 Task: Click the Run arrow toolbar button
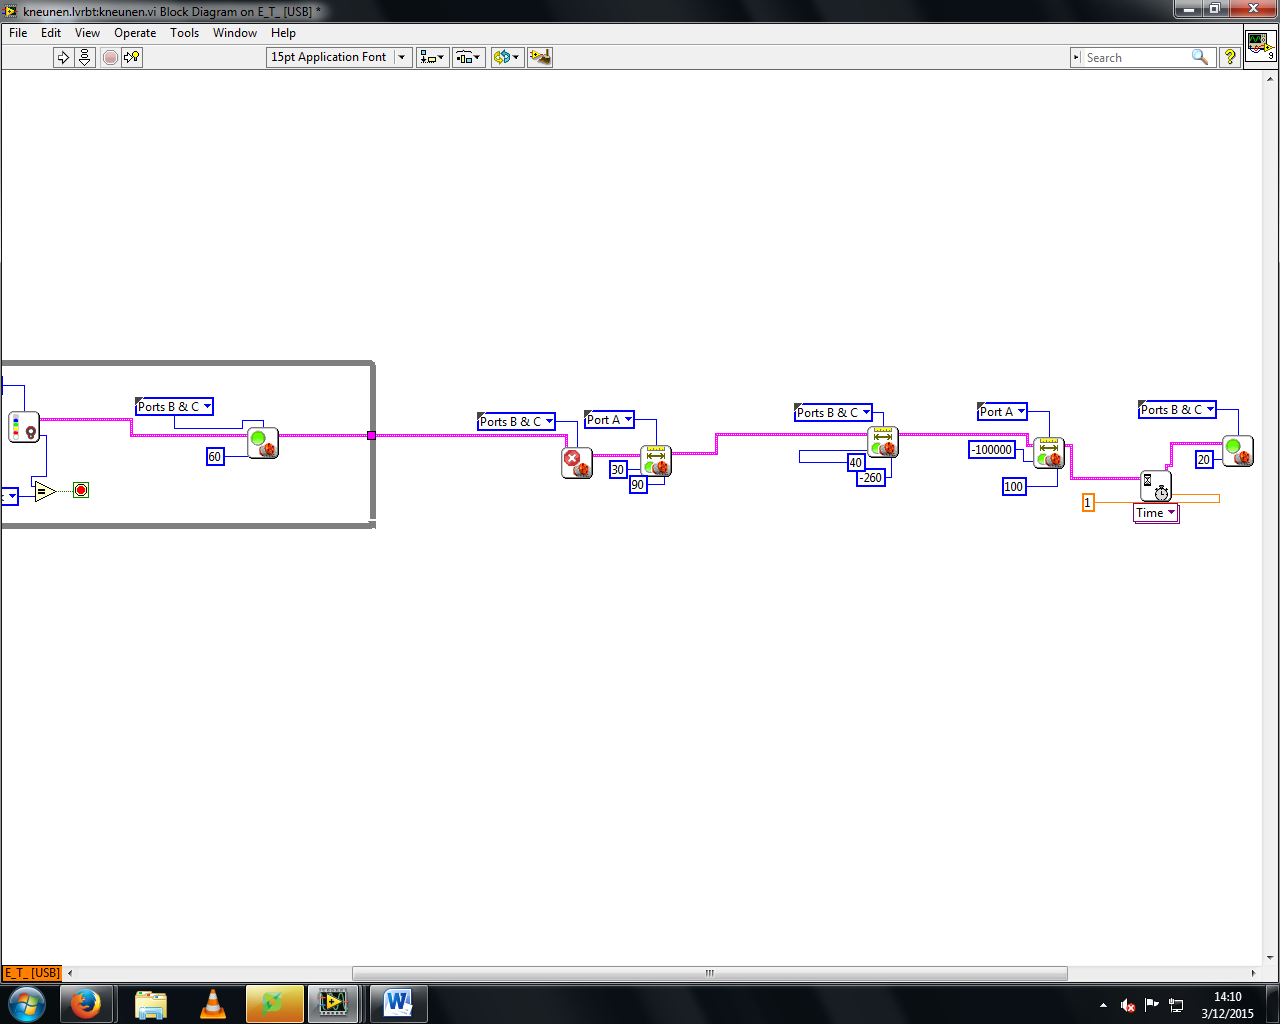tap(63, 57)
